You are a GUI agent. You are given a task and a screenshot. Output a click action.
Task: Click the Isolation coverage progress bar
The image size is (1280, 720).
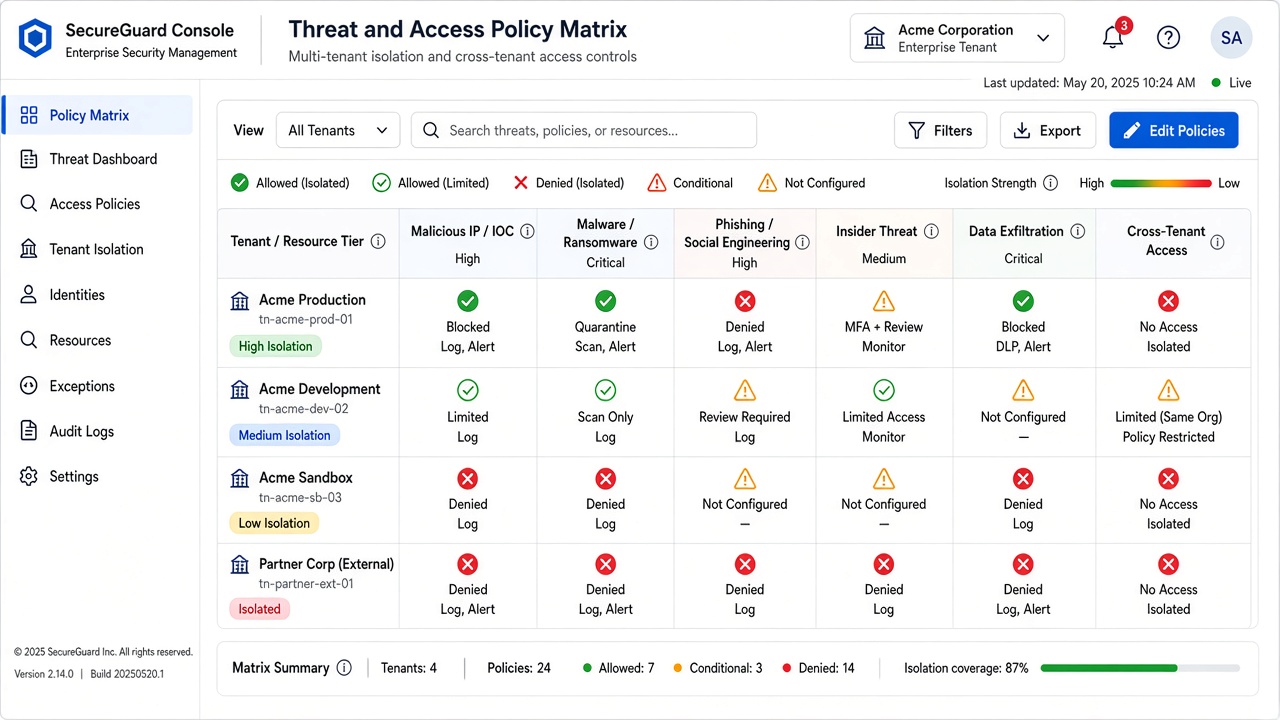1140,668
